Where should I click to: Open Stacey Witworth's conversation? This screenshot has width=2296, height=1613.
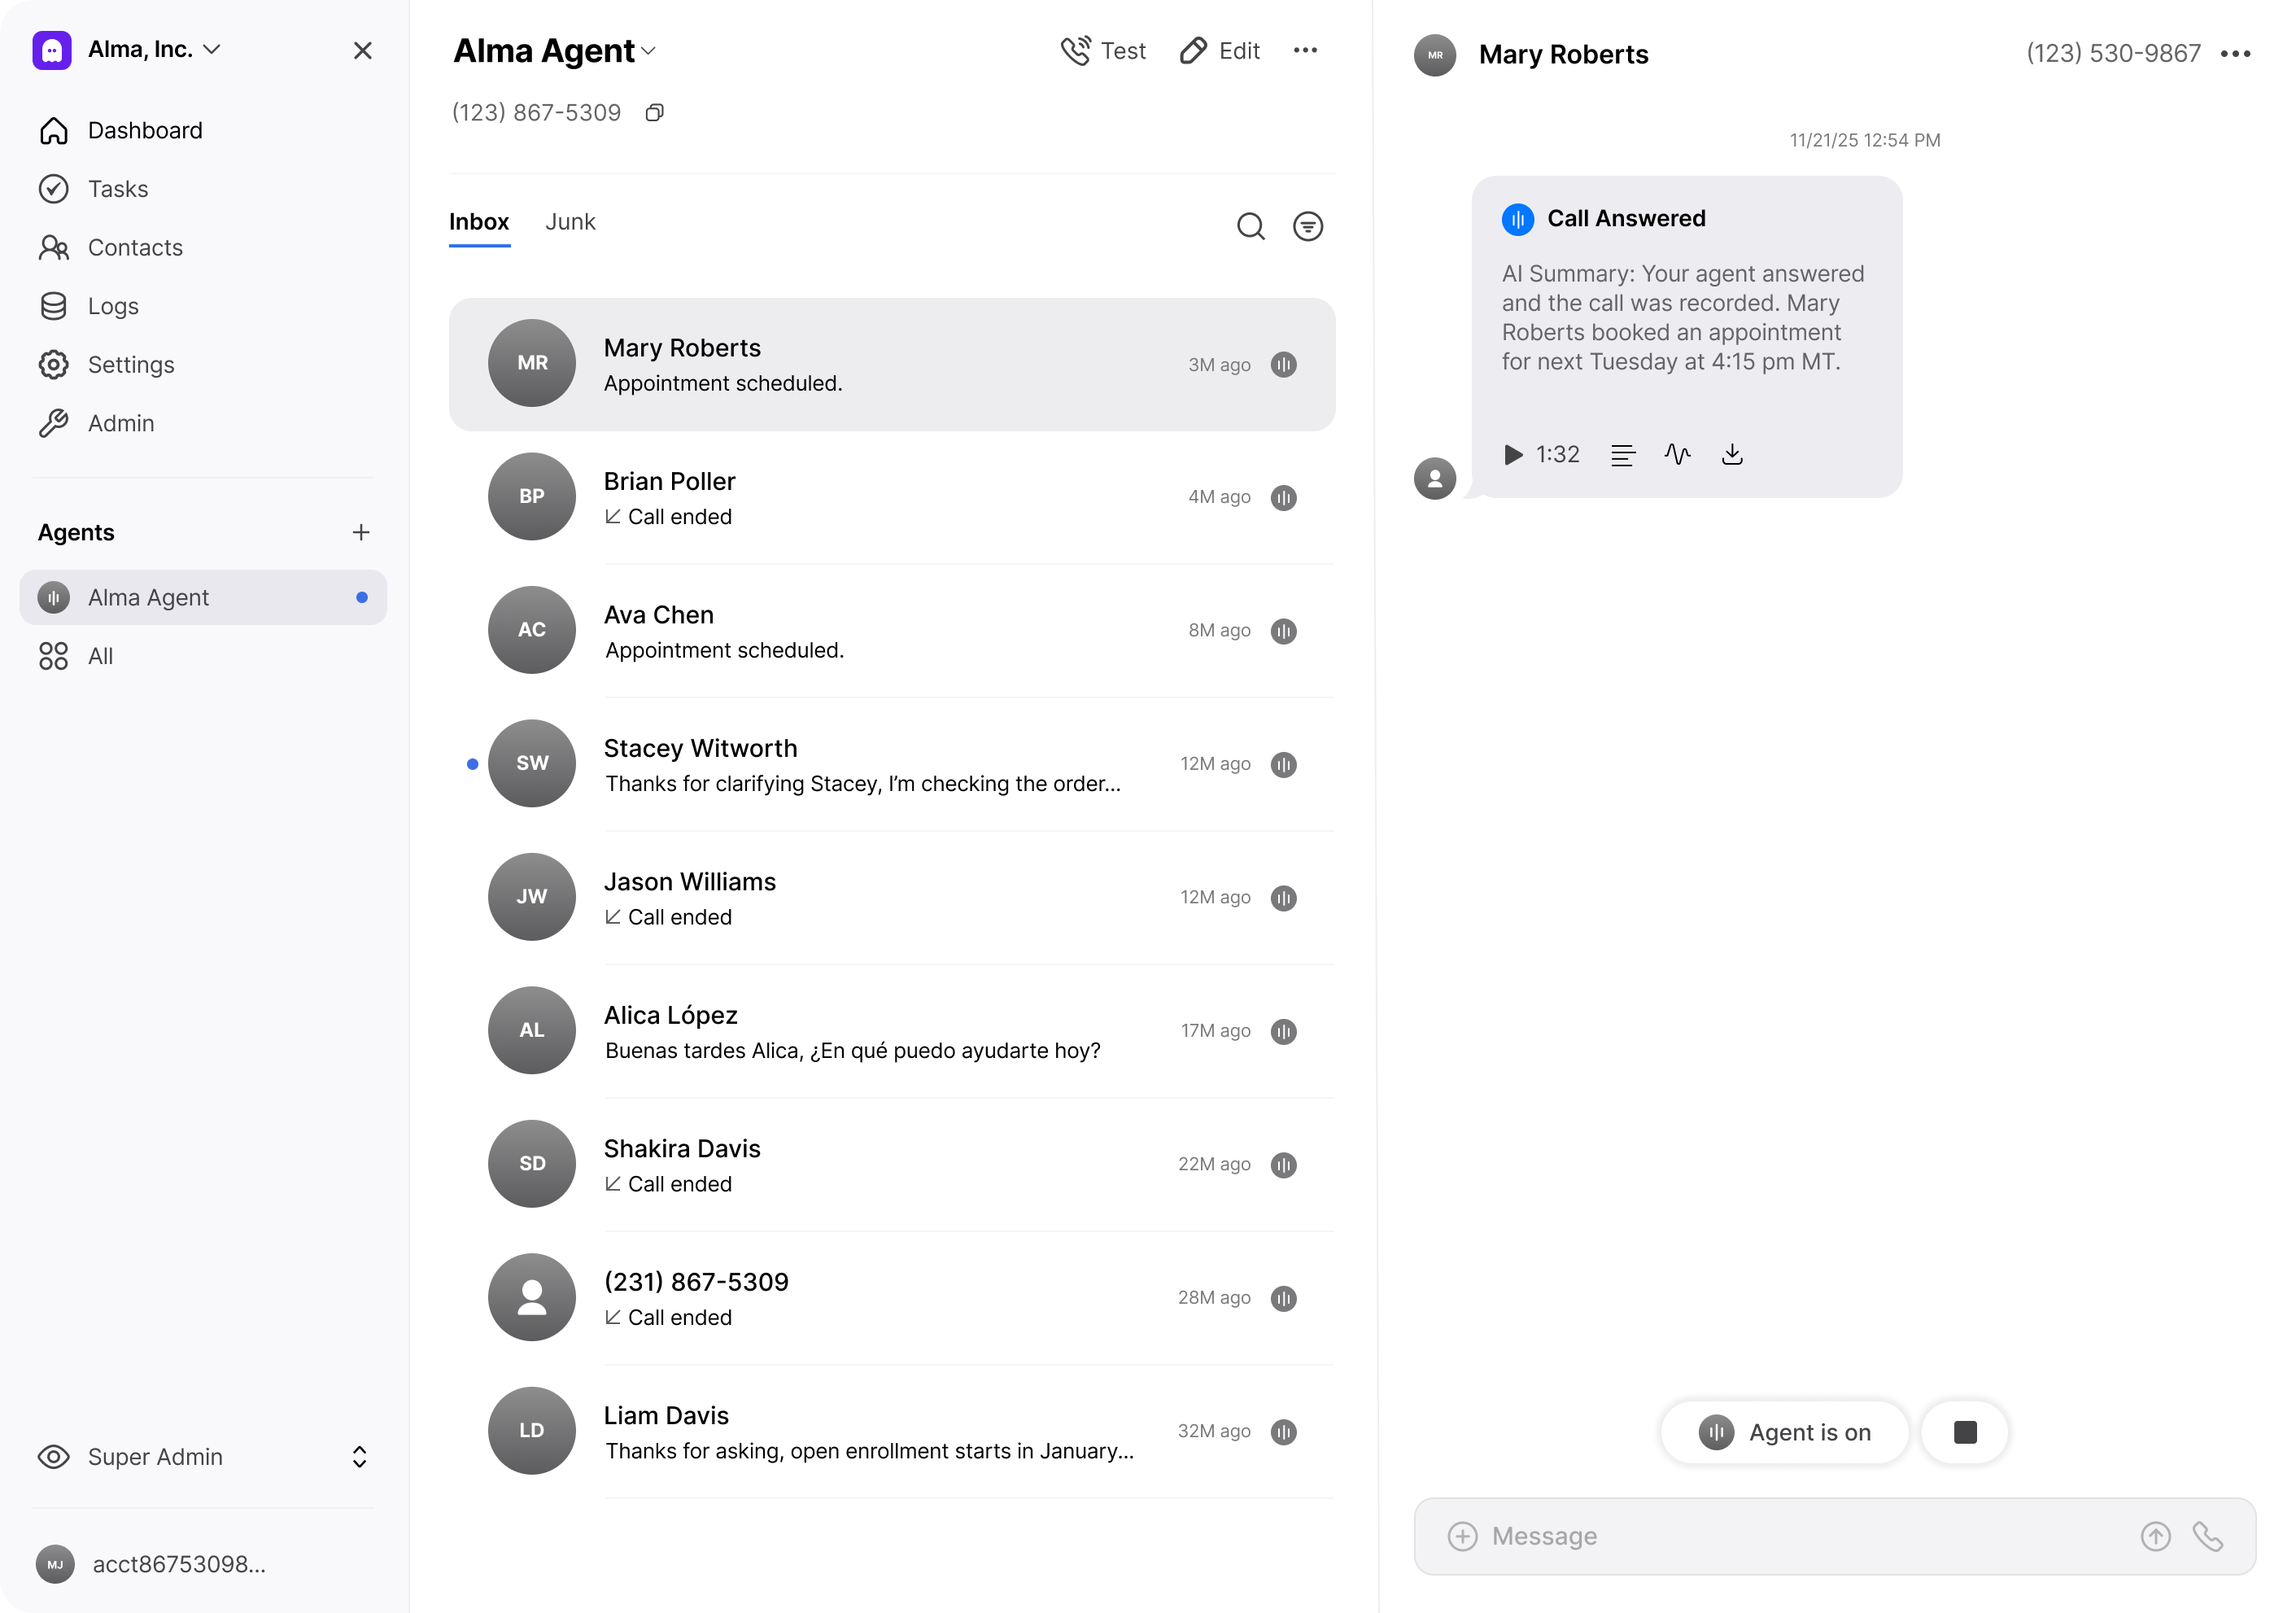click(860, 764)
